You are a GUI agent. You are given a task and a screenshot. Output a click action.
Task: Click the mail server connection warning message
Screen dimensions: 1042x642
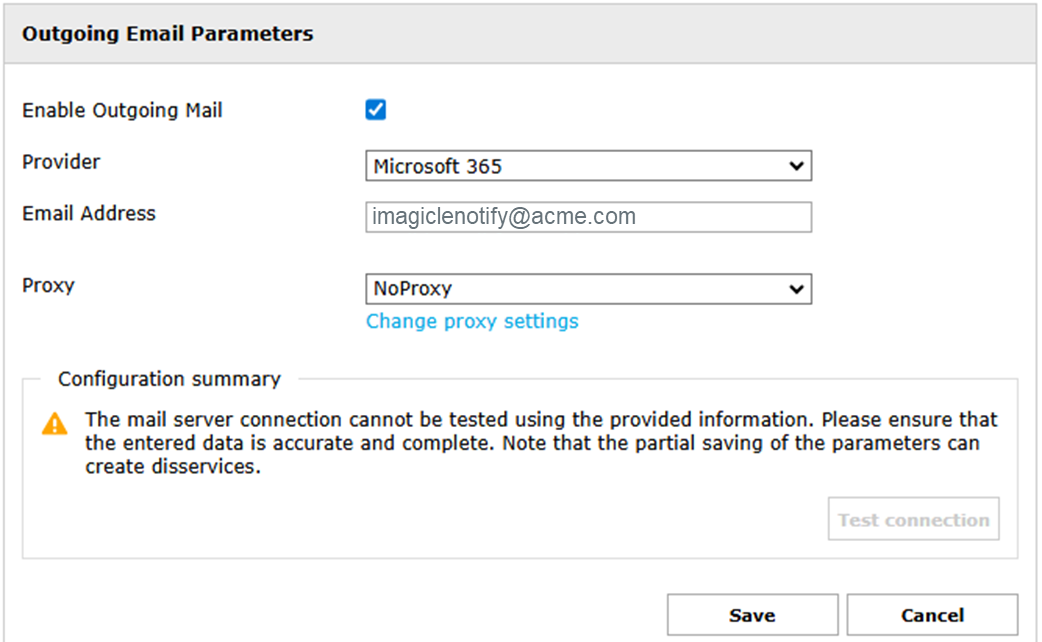tap(540, 442)
